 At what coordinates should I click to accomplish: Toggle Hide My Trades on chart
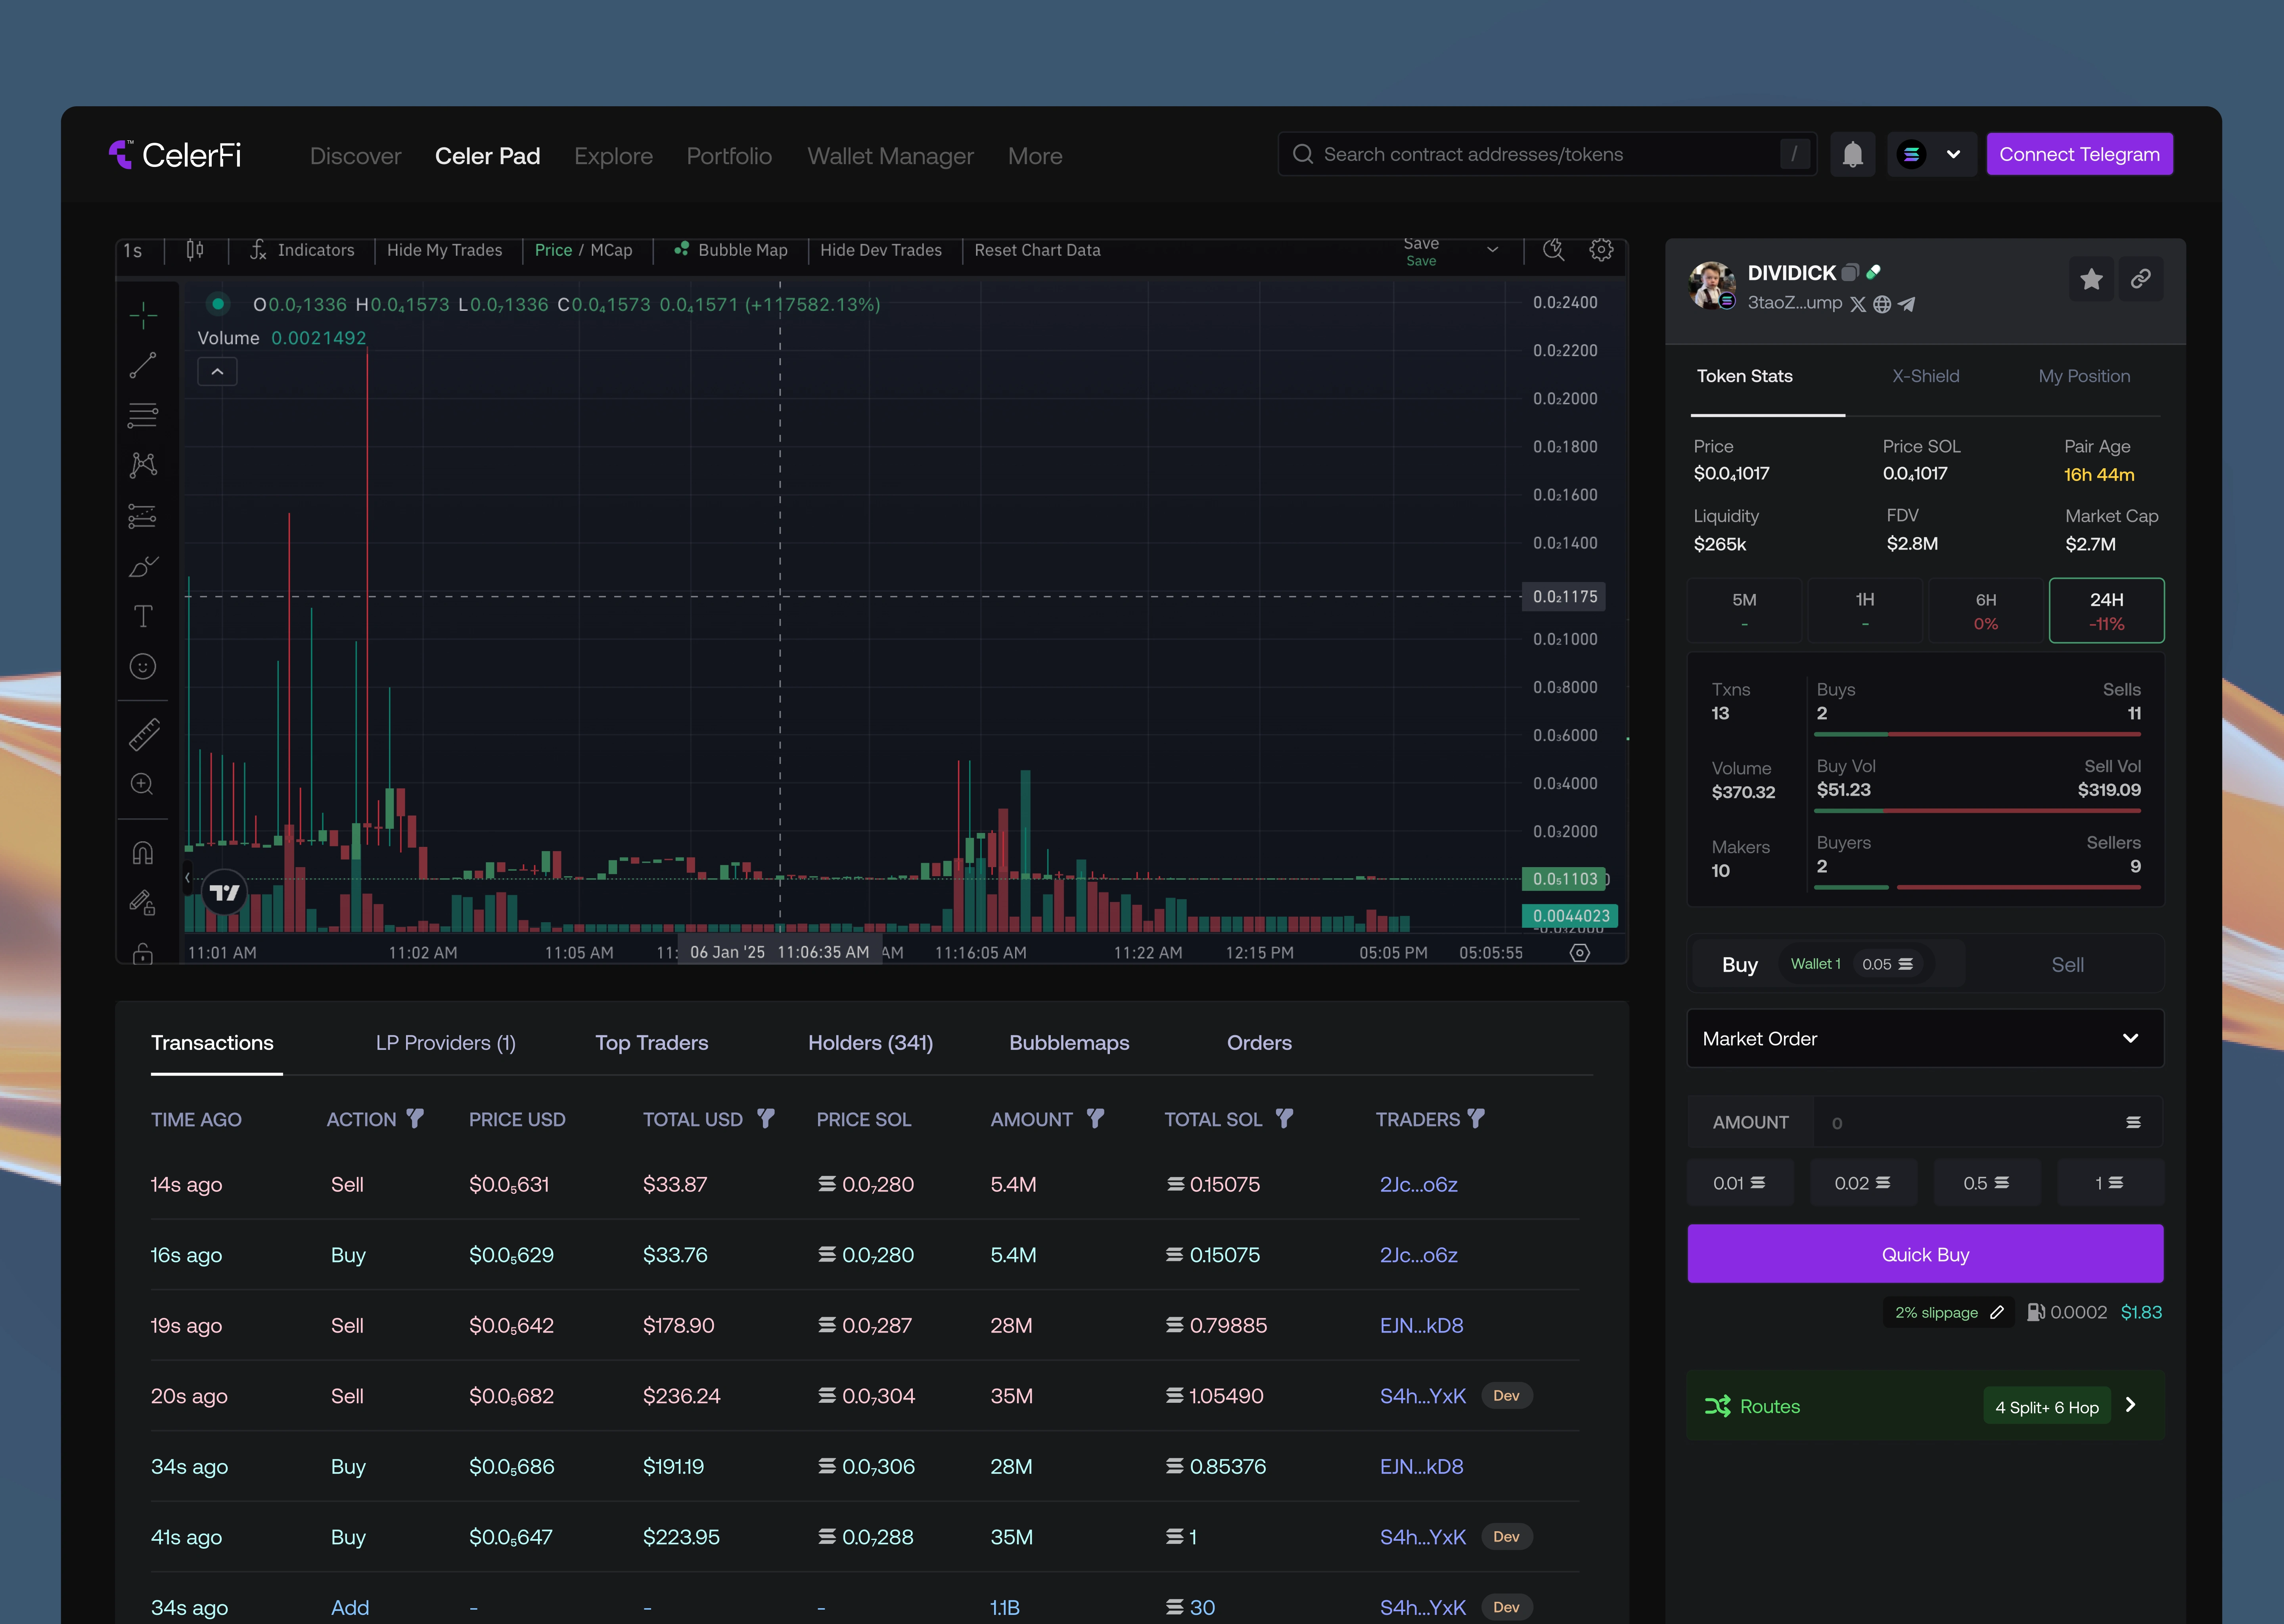[x=444, y=250]
